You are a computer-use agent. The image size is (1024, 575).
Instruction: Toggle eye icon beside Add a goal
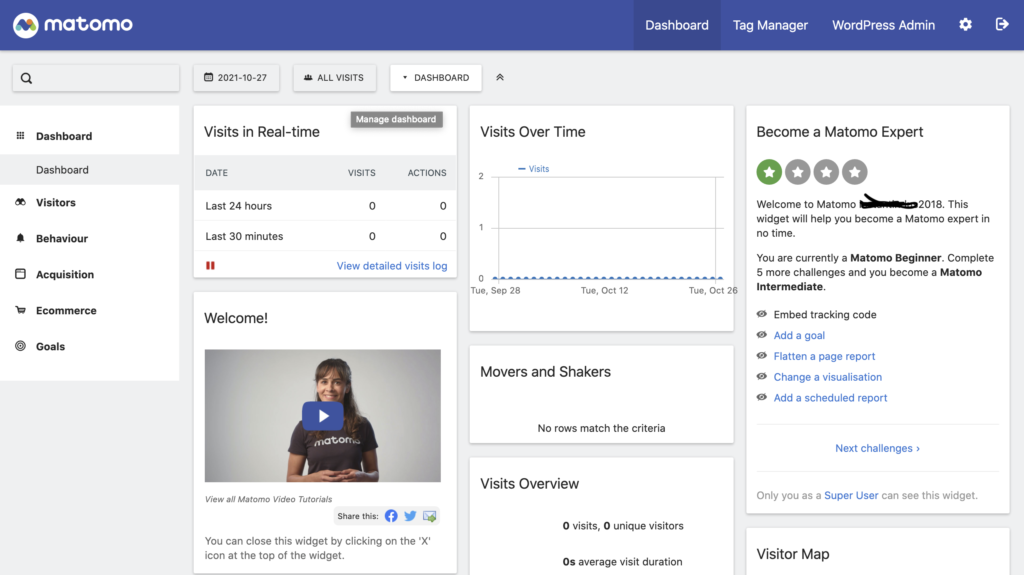click(761, 335)
